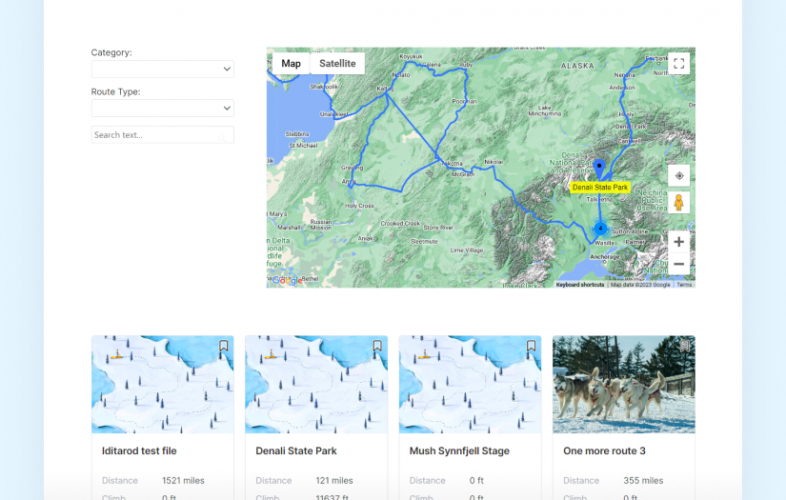Zoom in on the map
Image resolution: width=786 pixels, height=500 pixels.
(x=679, y=242)
